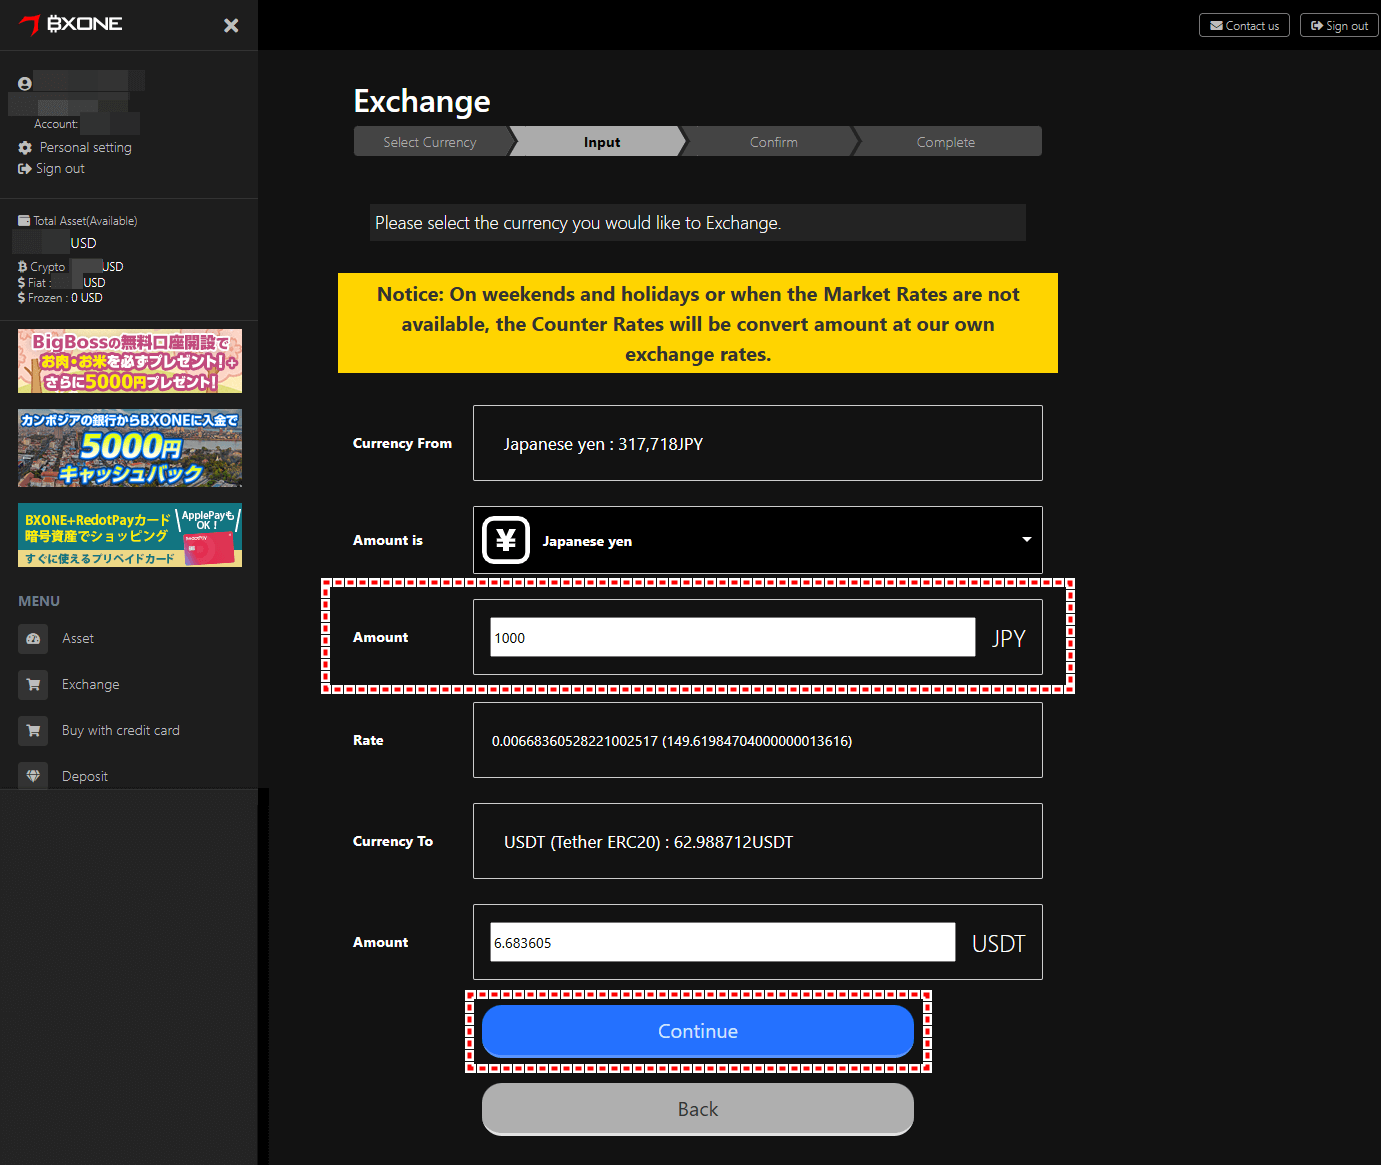Open Personal setting link
Viewport: 1381px width, 1165px height.
[86, 147]
